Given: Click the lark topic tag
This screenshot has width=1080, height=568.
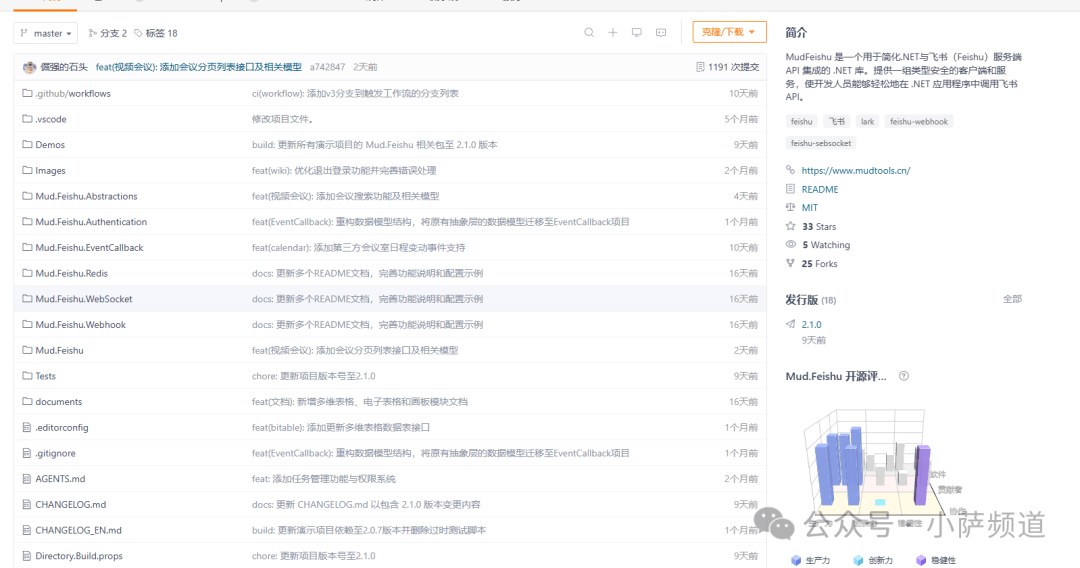Looking at the screenshot, I should point(867,121).
